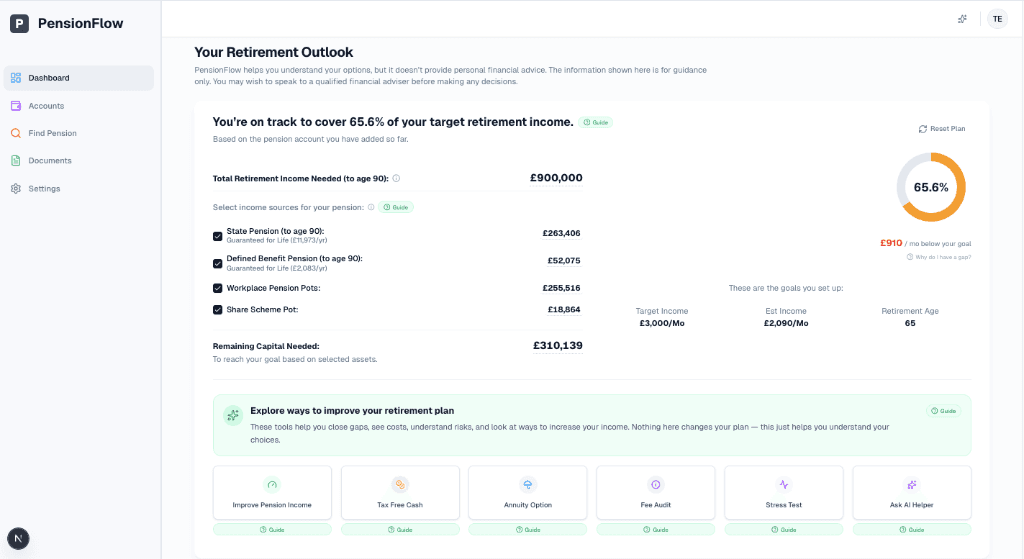Image resolution: width=1024 pixels, height=559 pixels.
Task: Open Guide under Stress Test
Action: pos(784,530)
